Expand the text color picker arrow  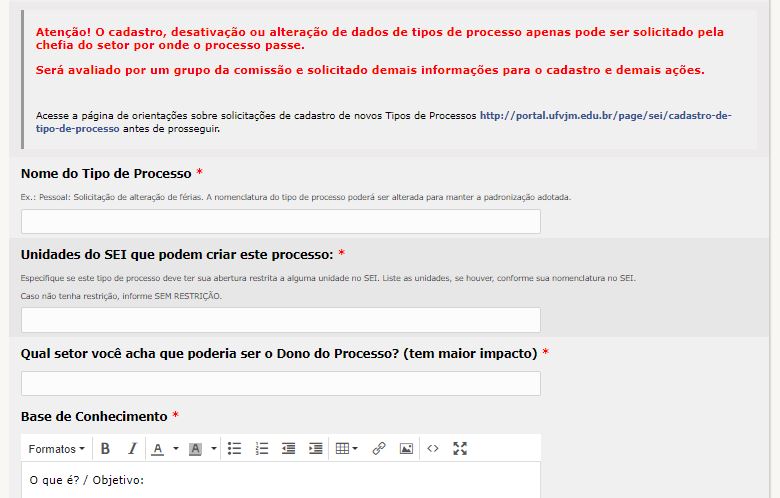click(176, 449)
